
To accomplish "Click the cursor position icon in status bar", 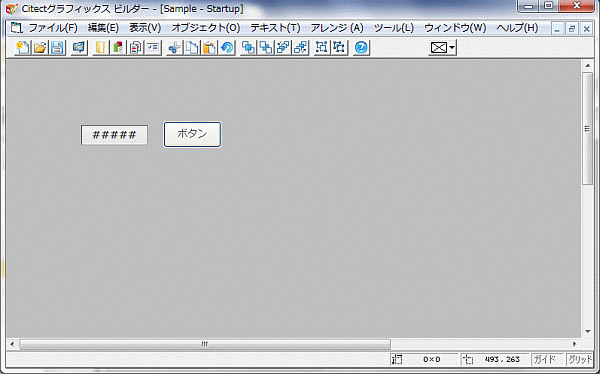I will pyautogui.click(x=468, y=359).
